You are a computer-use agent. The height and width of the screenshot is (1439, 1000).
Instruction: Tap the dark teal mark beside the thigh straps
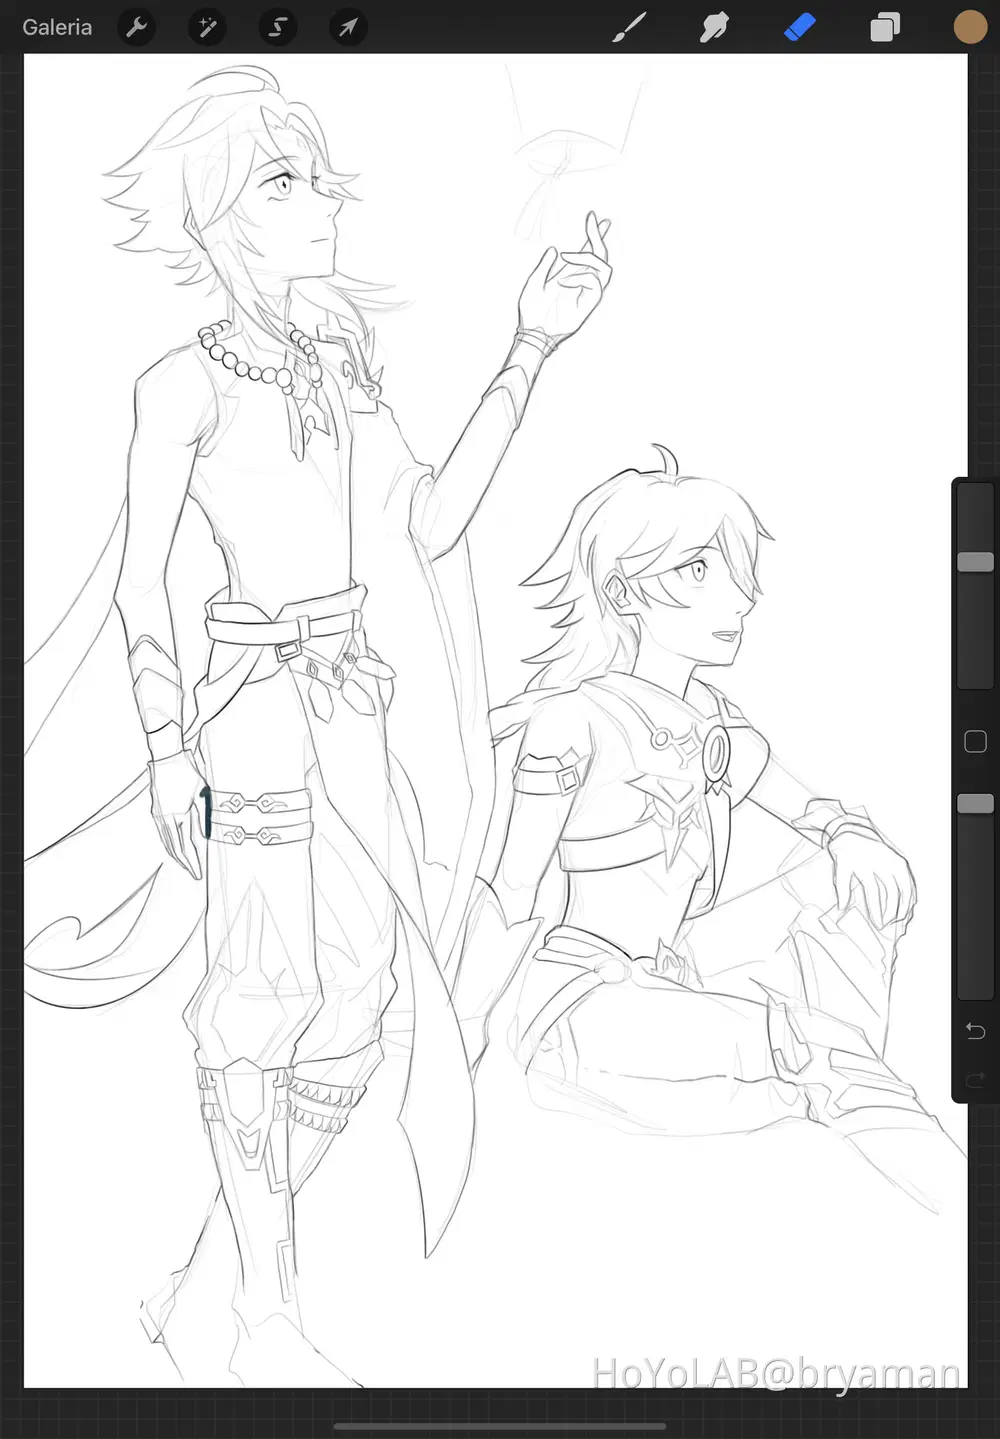(206, 811)
